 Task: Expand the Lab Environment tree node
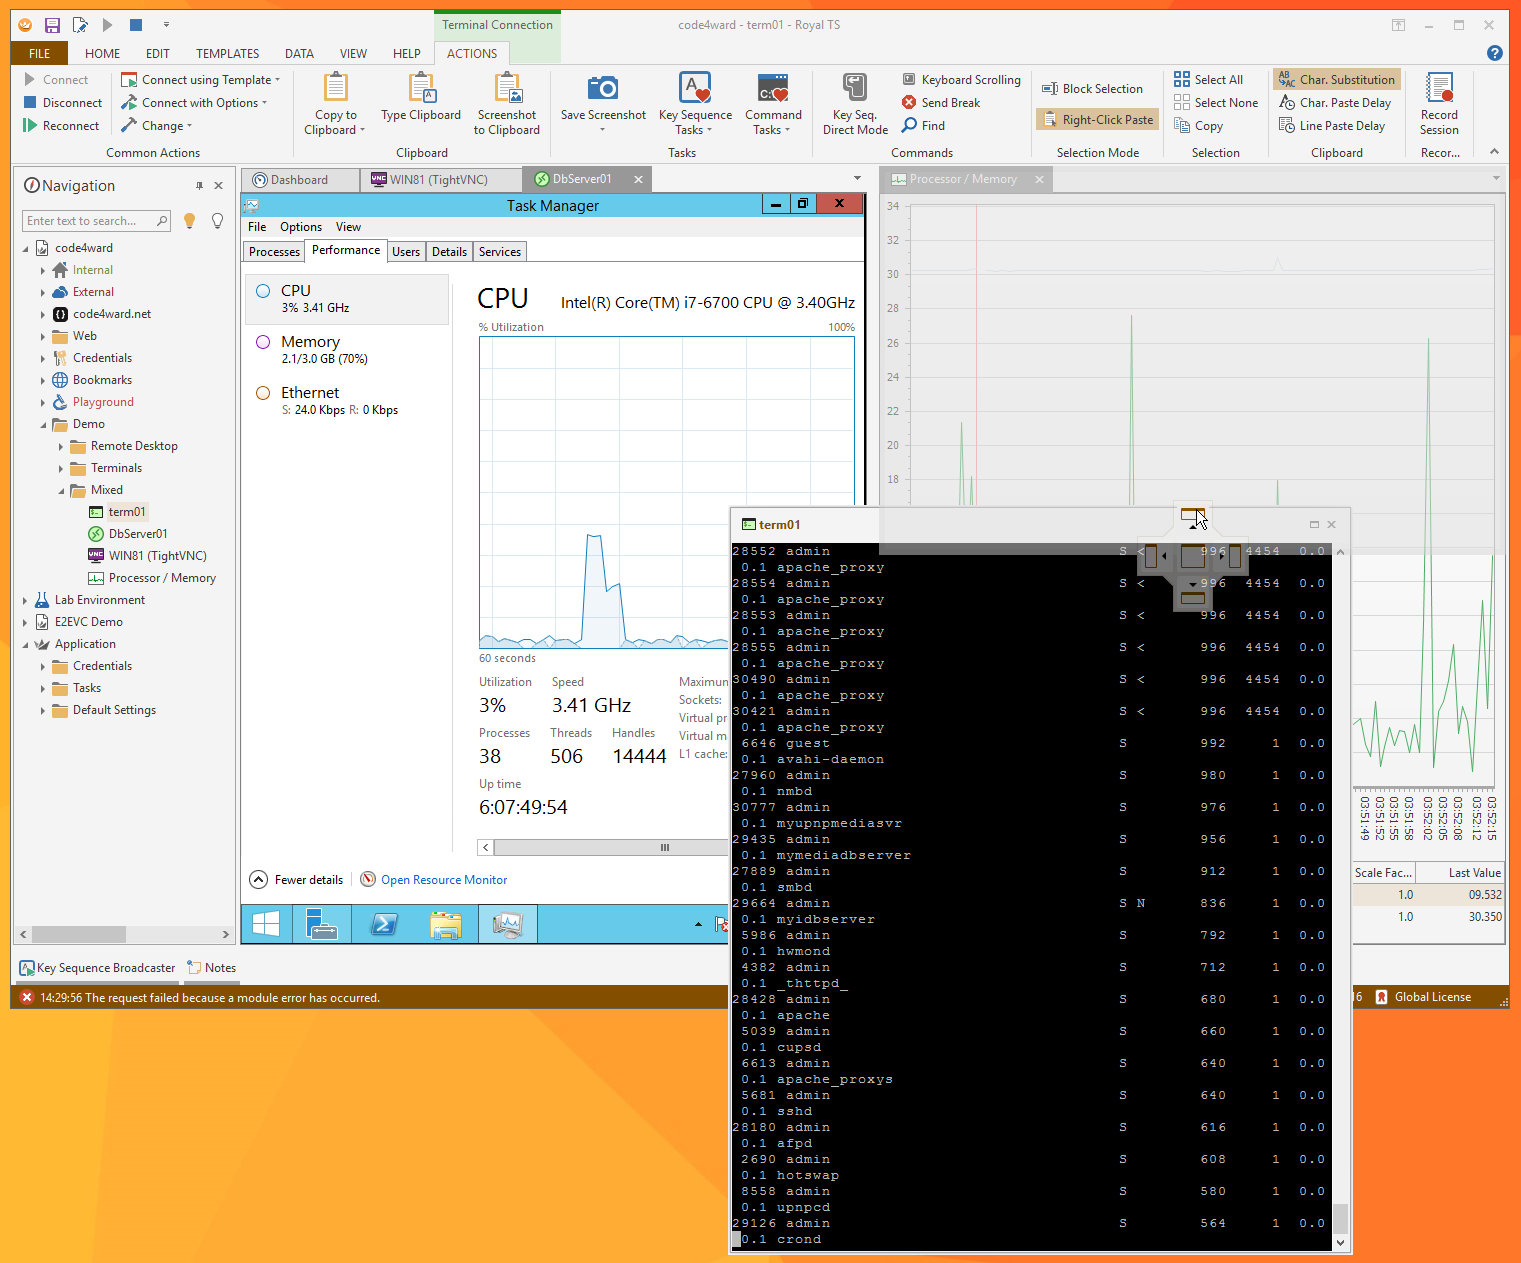coord(25,601)
